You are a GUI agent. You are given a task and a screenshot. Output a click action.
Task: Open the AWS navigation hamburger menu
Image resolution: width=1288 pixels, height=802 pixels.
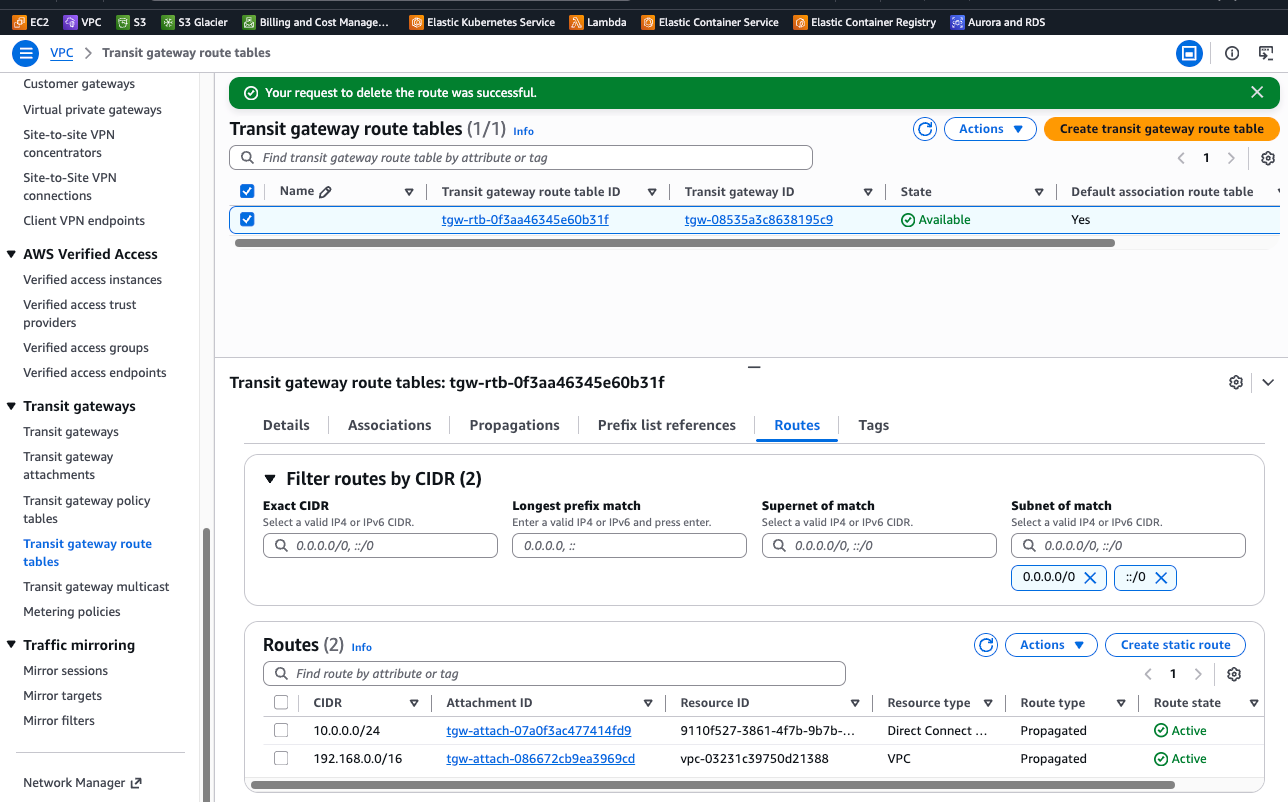[26, 53]
